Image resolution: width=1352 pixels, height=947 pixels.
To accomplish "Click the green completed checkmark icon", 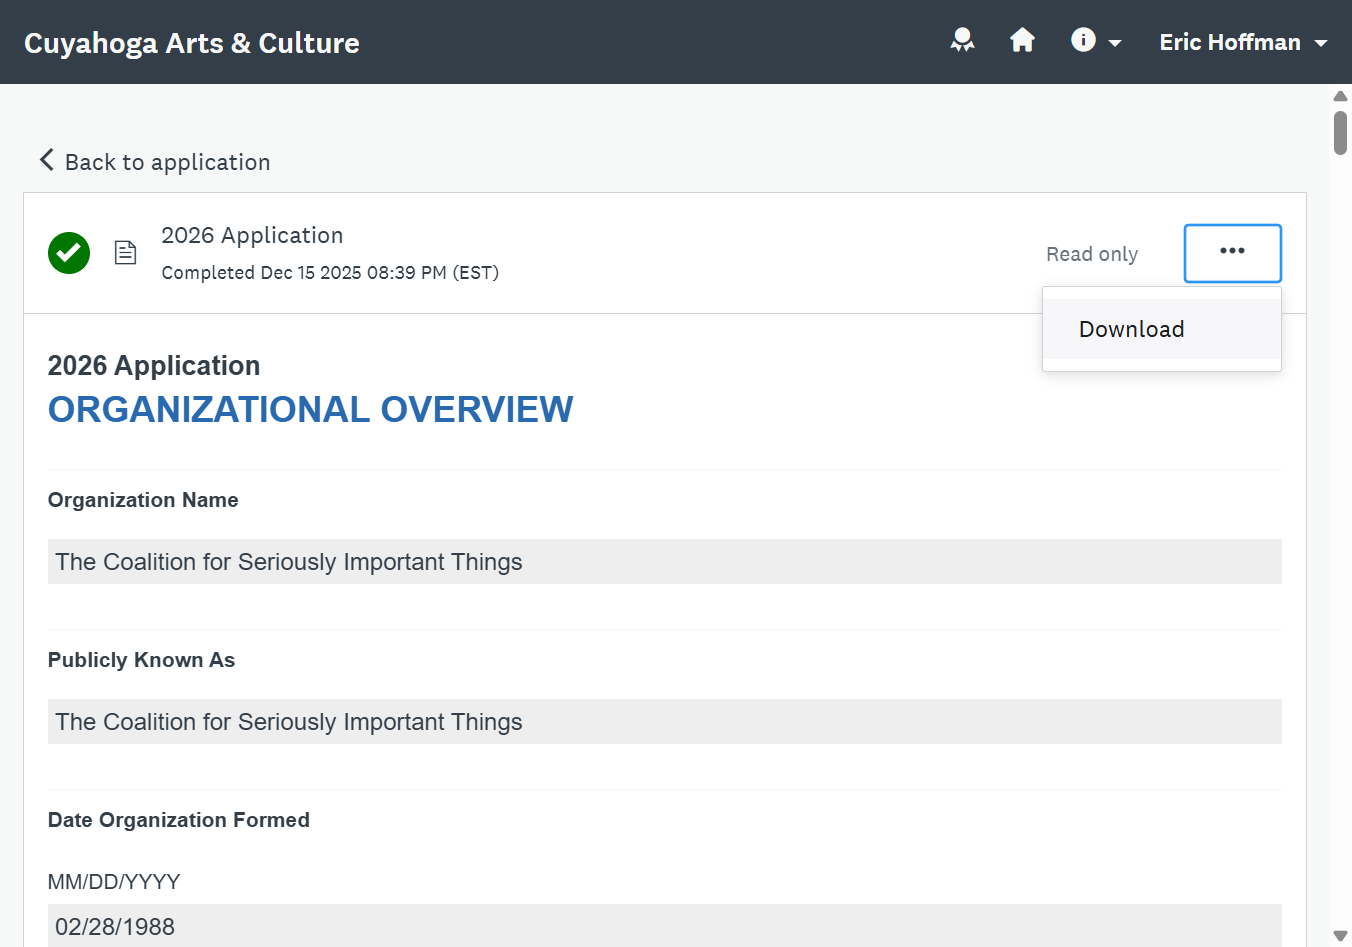I will click(69, 253).
